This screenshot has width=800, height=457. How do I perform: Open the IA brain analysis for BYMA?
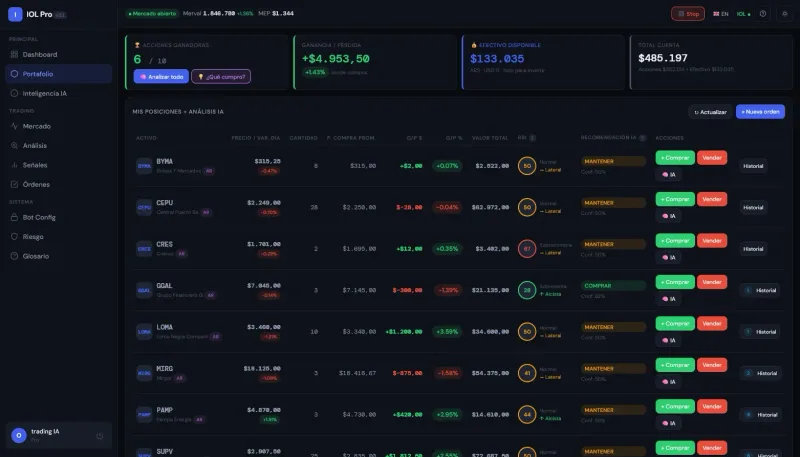click(x=668, y=174)
